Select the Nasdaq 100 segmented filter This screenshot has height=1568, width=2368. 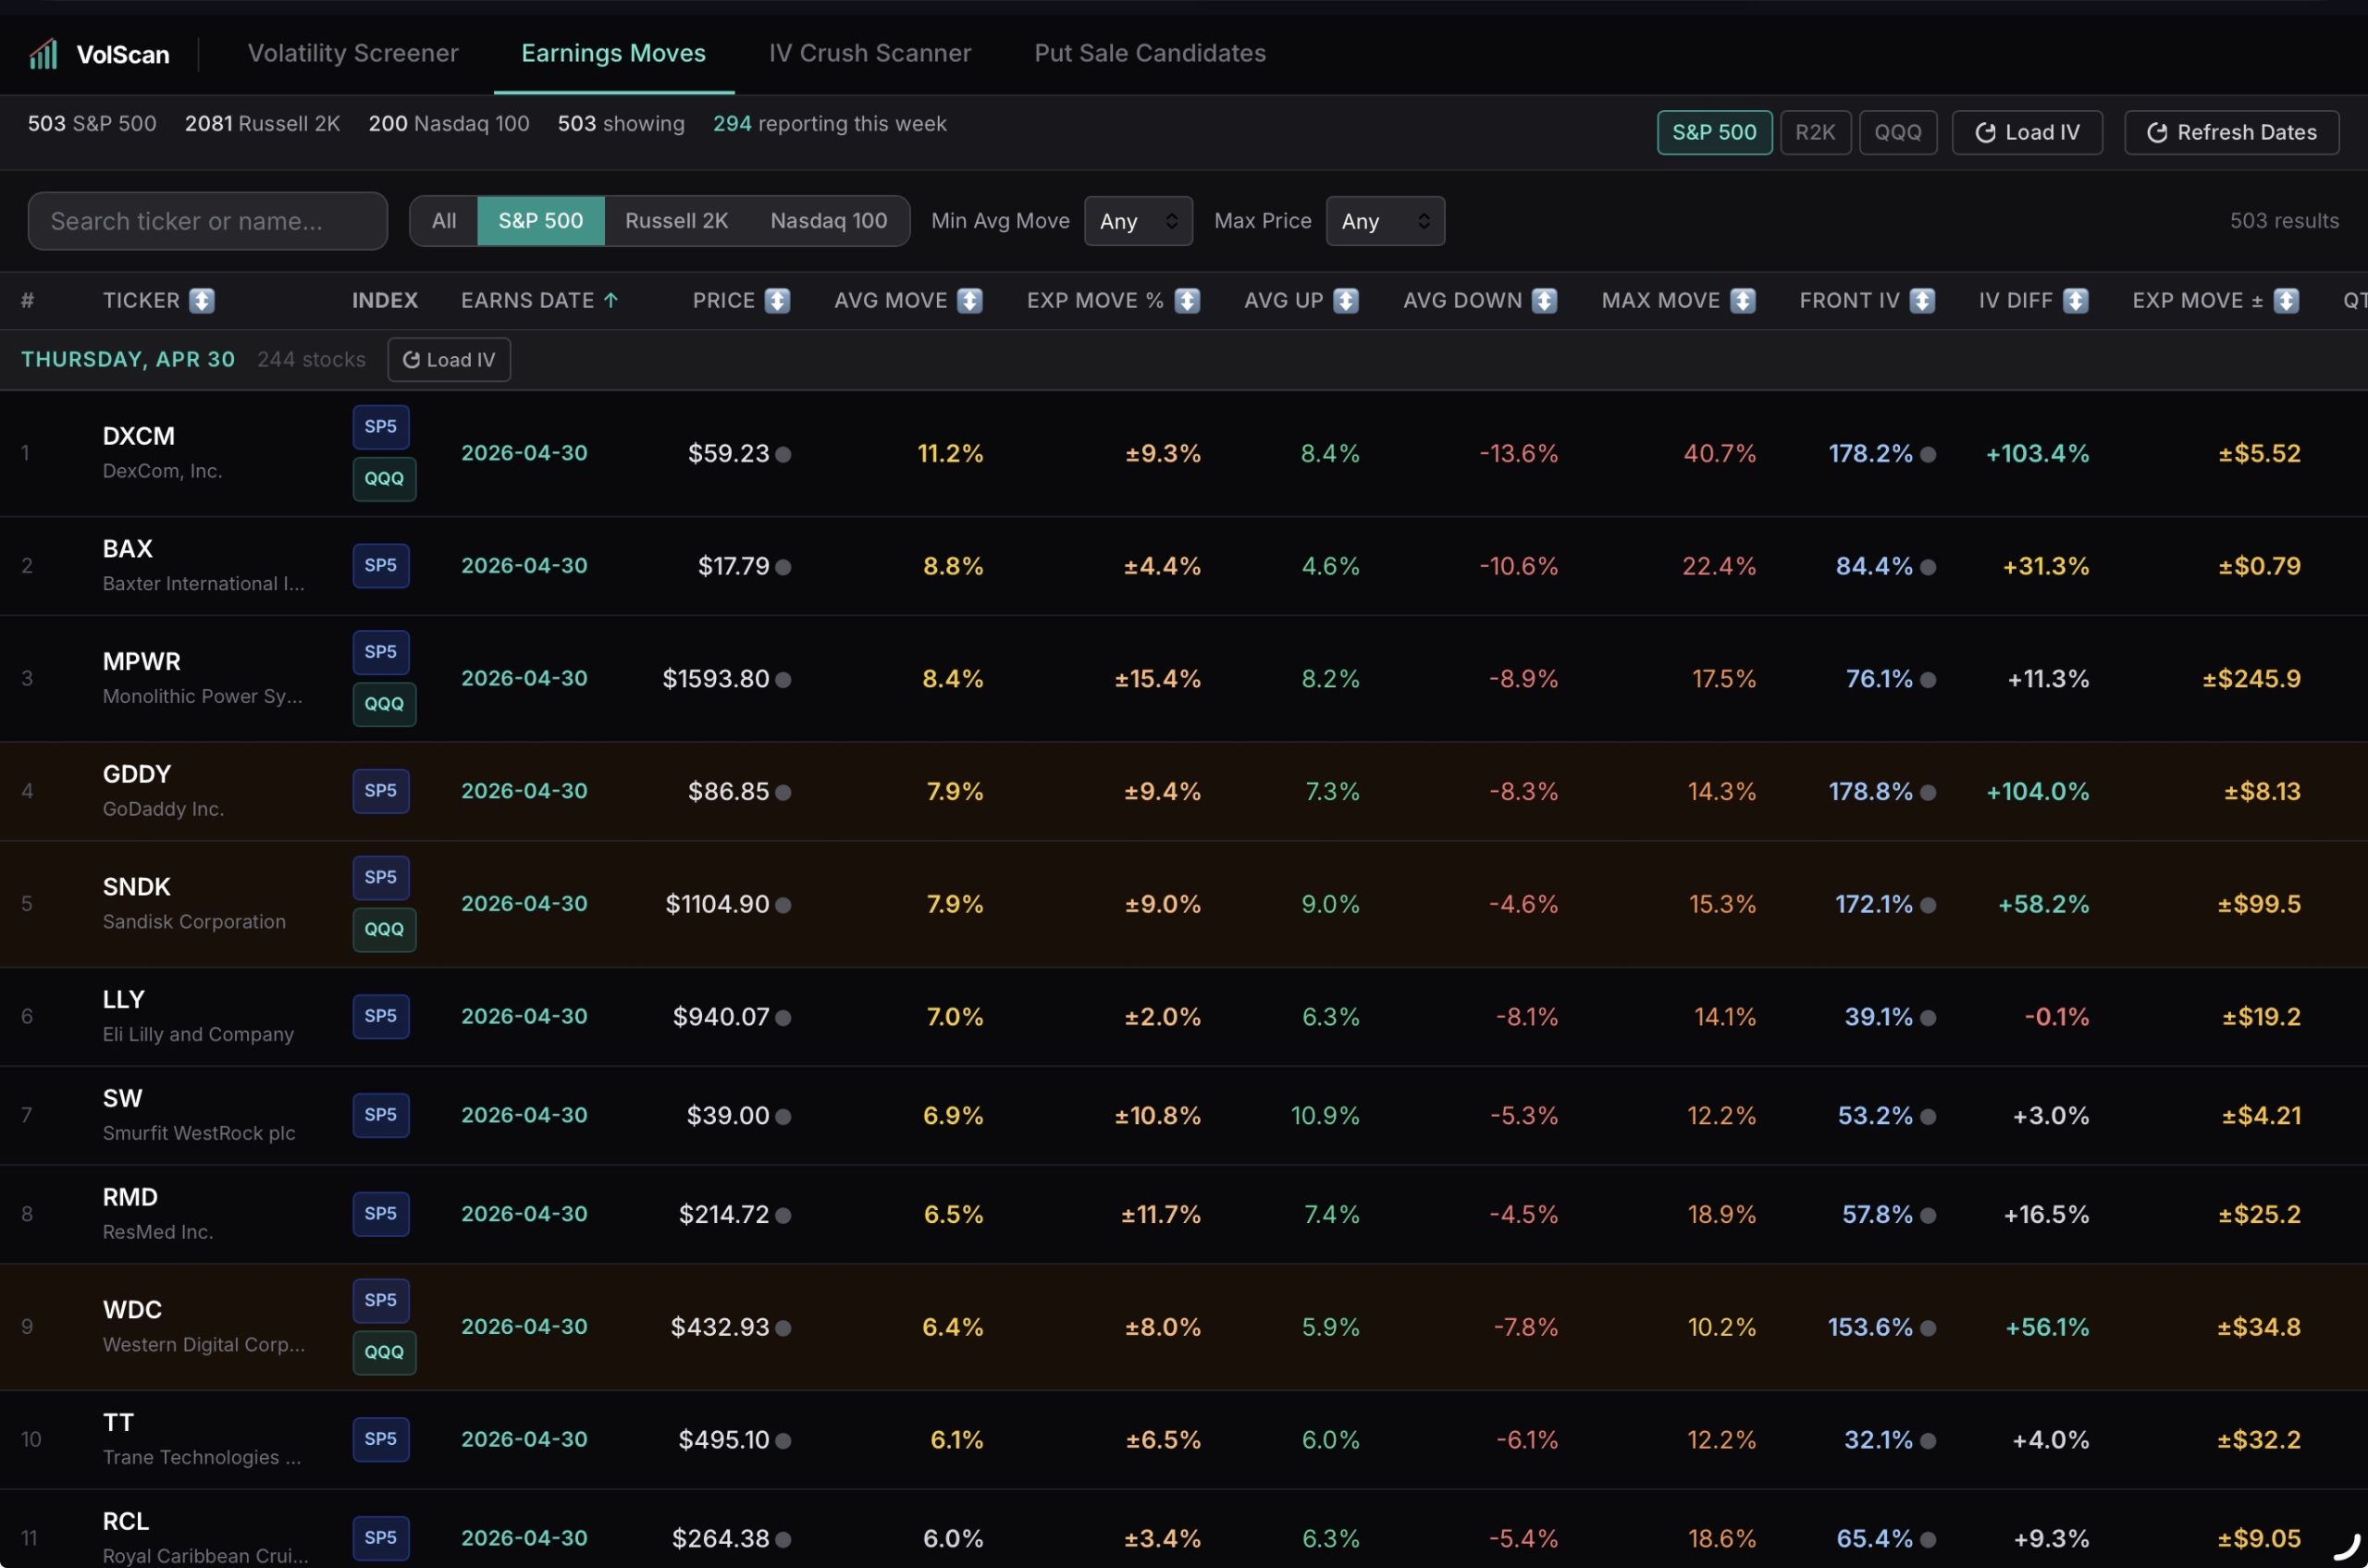pos(828,221)
